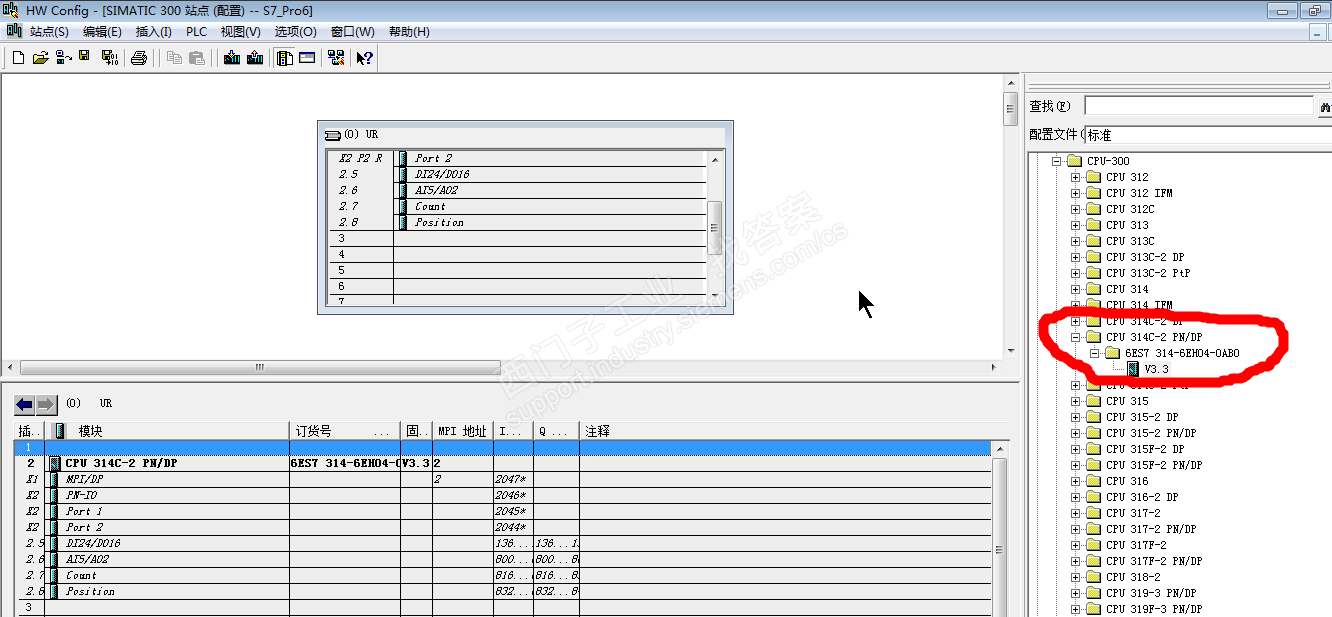The height and width of the screenshot is (617, 1332).
Task: Toggle the hardware catalog view icon
Action: click(285, 58)
